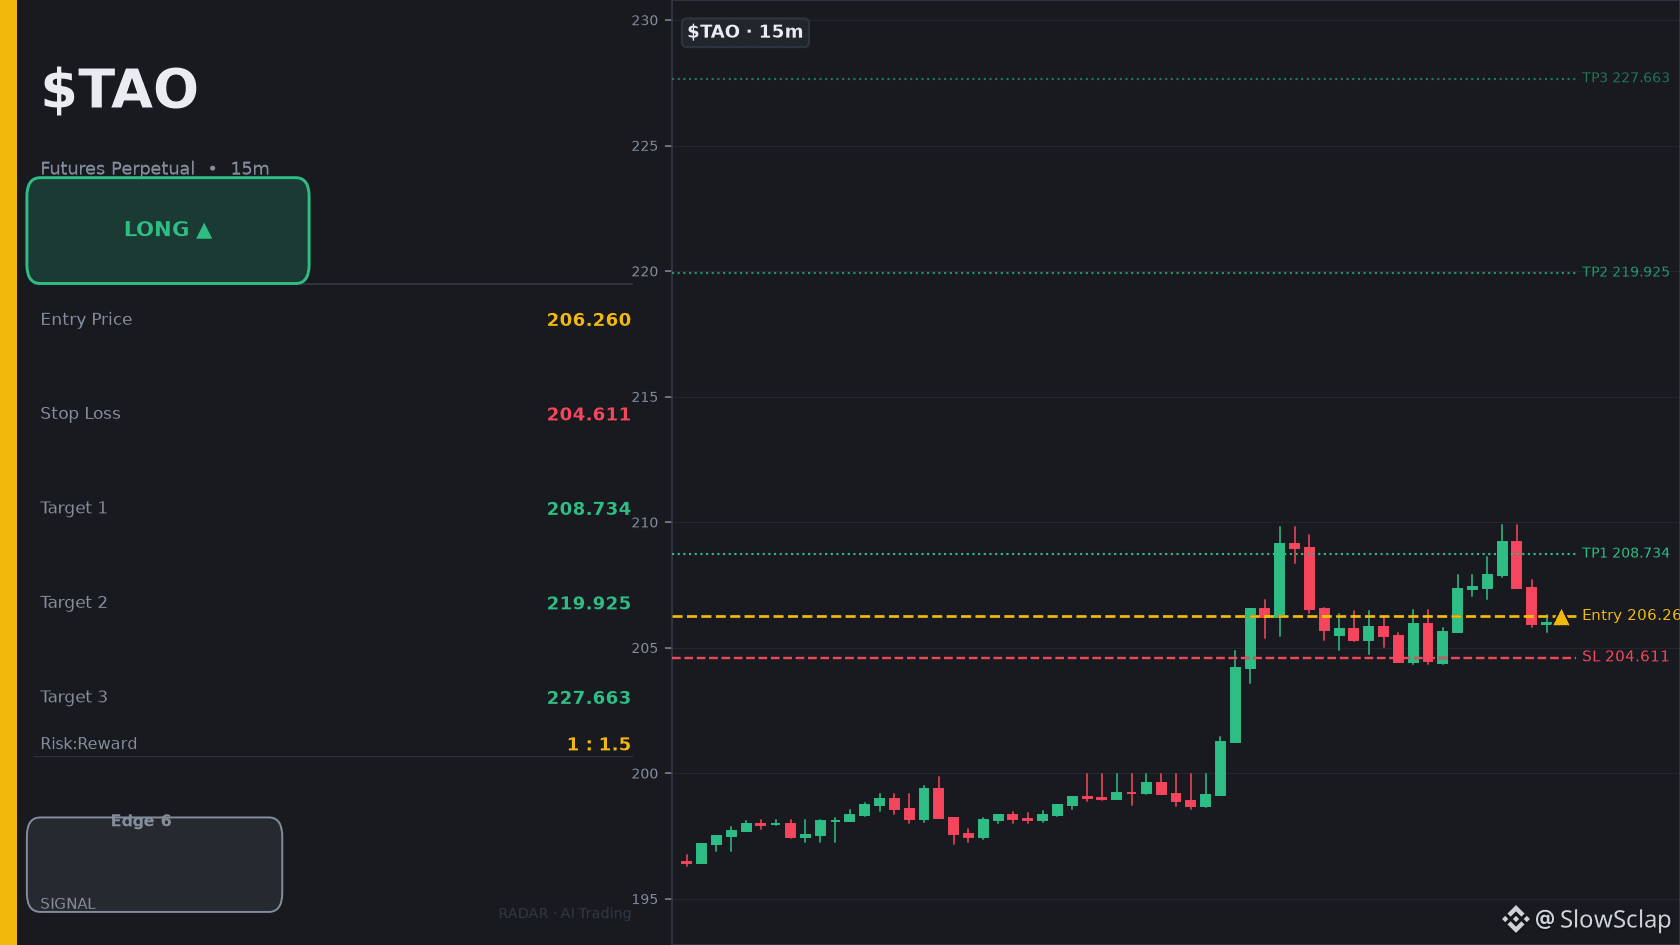The height and width of the screenshot is (945, 1680).
Task: Click the Entry Price value 206.260
Action: 588,320
